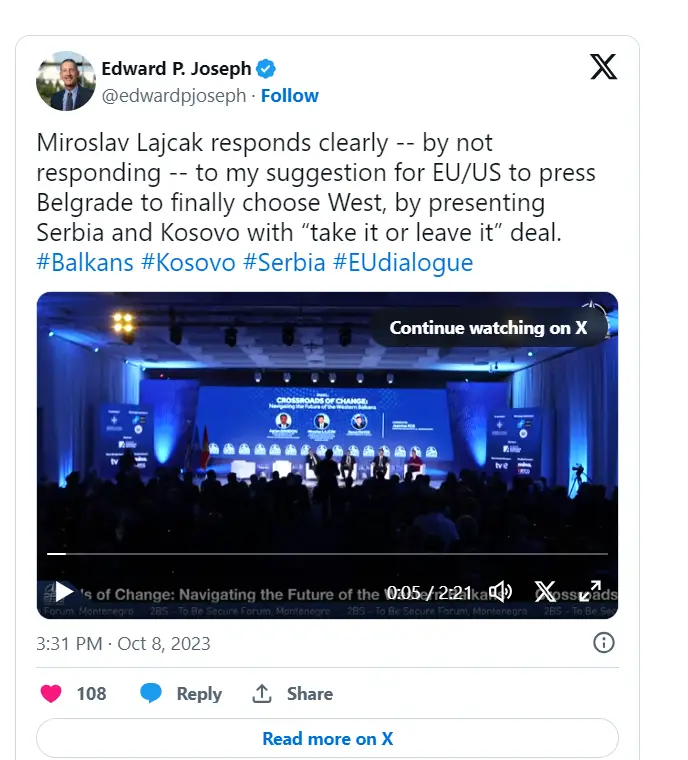This screenshot has width=688, height=760.
Task: Open tweet info circle icon
Action: (x=604, y=643)
